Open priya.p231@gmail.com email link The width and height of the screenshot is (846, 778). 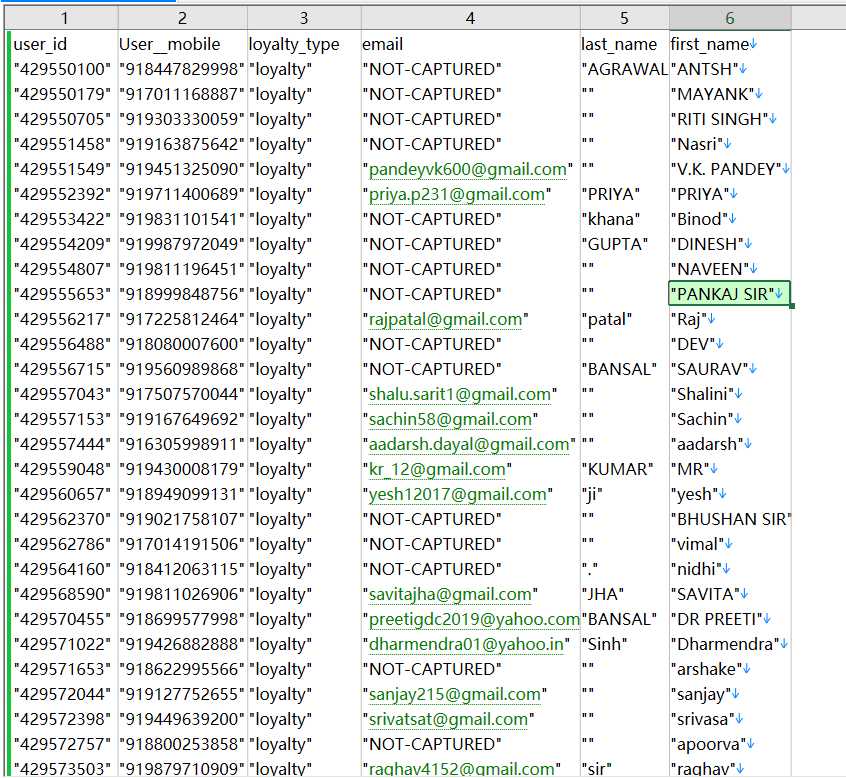(x=456, y=194)
